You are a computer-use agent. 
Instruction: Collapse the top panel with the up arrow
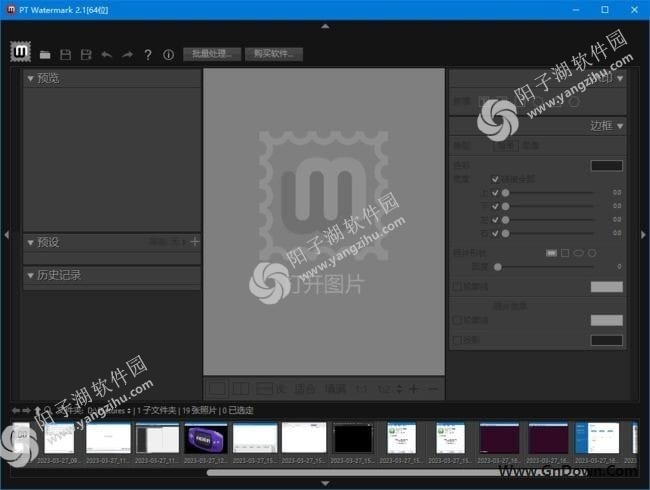(x=325, y=26)
